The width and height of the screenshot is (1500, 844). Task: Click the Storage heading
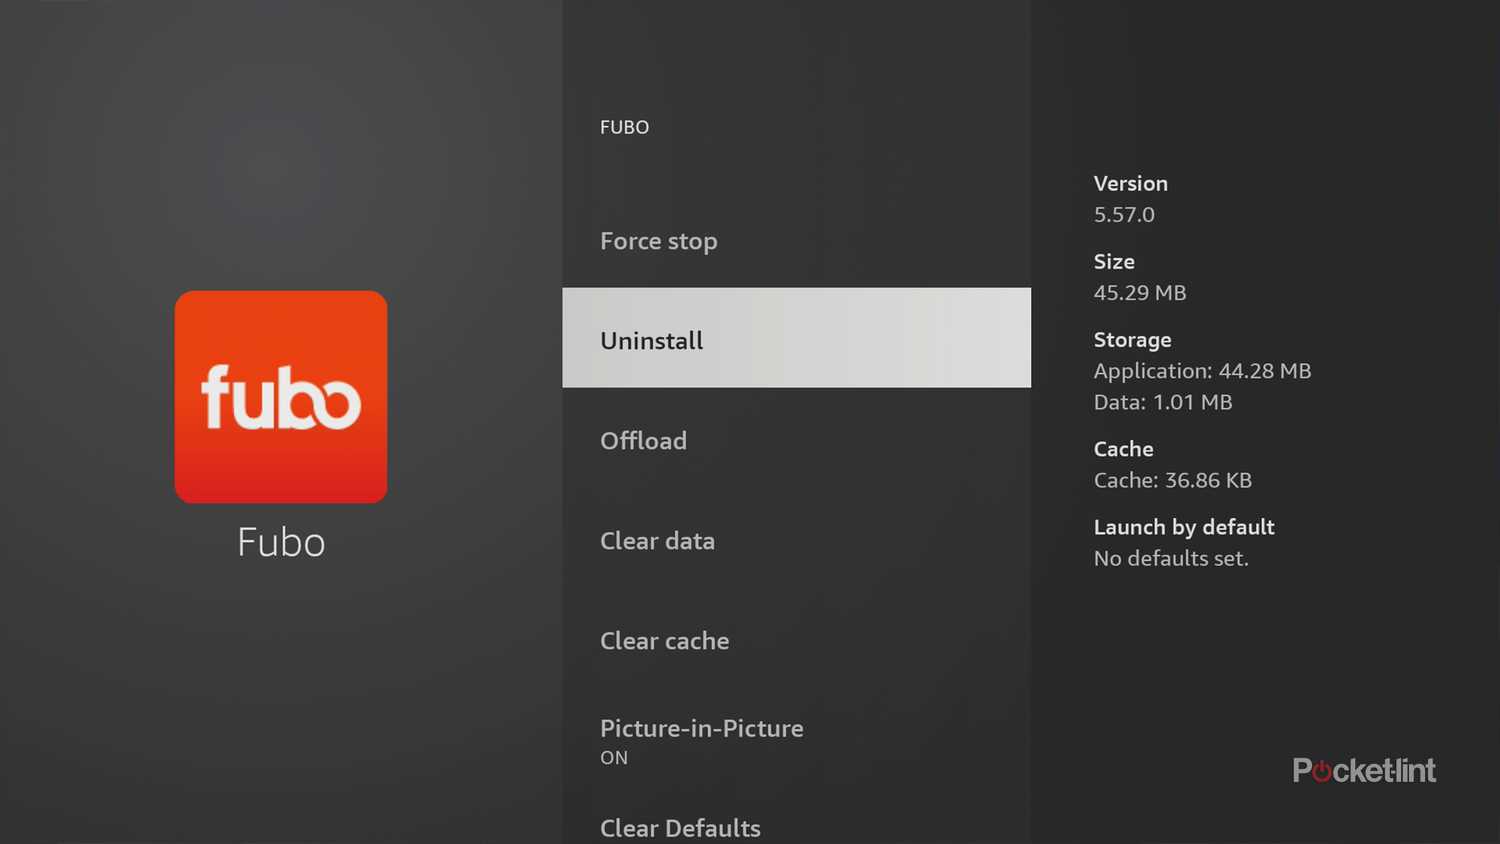coord(1133,340)
